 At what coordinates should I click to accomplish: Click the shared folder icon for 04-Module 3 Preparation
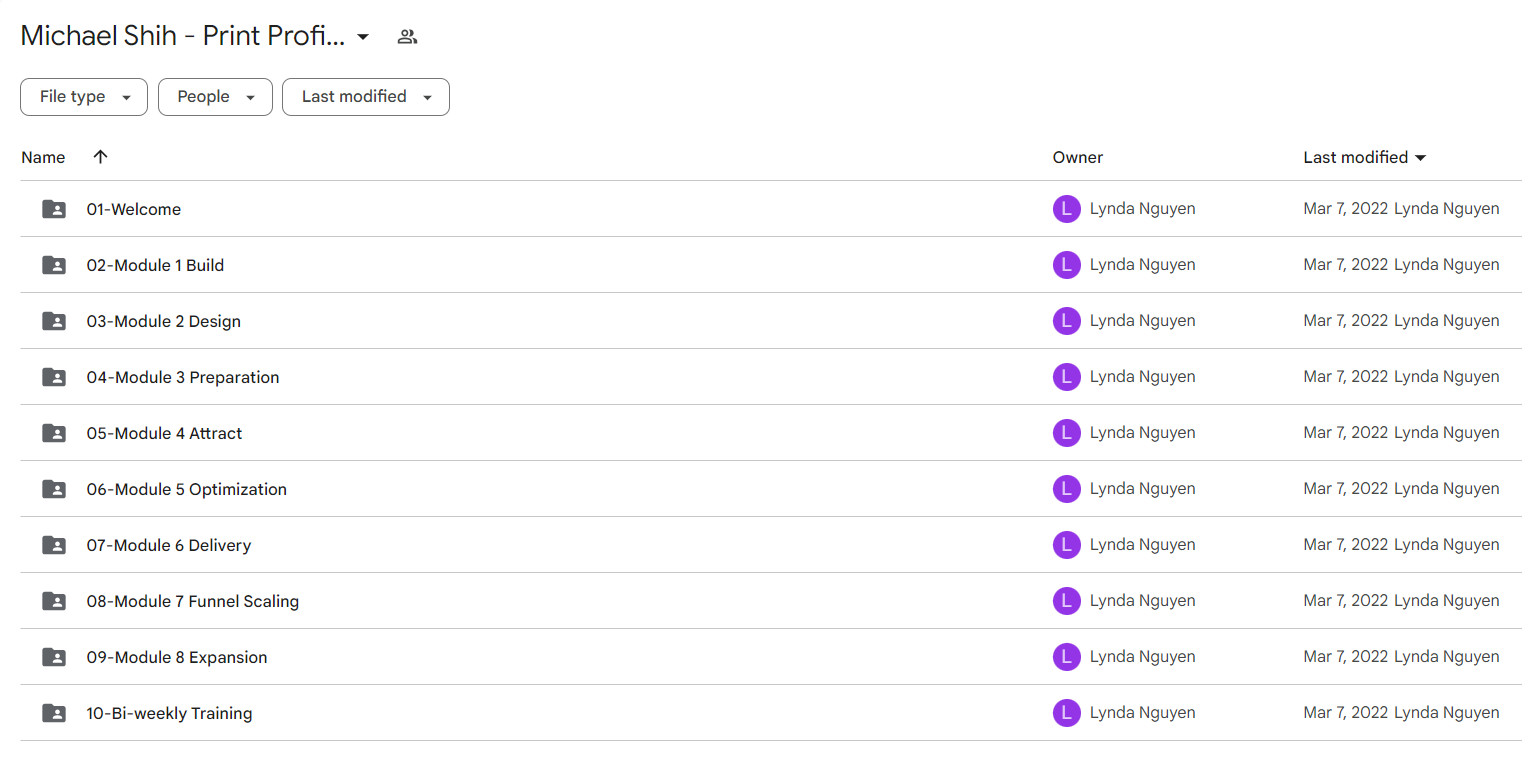point(54,377)
